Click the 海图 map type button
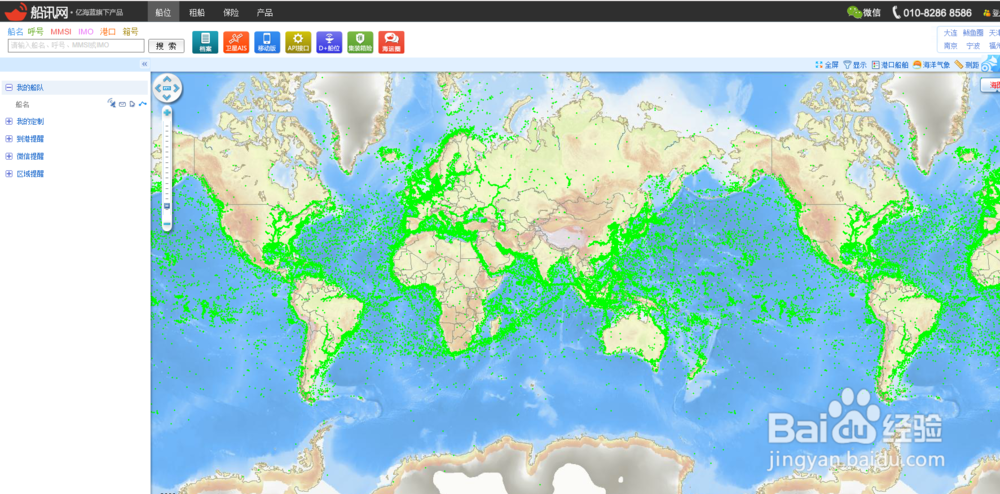The height and width of the screenshot is (494, 1000). click(x=990, y=85)
